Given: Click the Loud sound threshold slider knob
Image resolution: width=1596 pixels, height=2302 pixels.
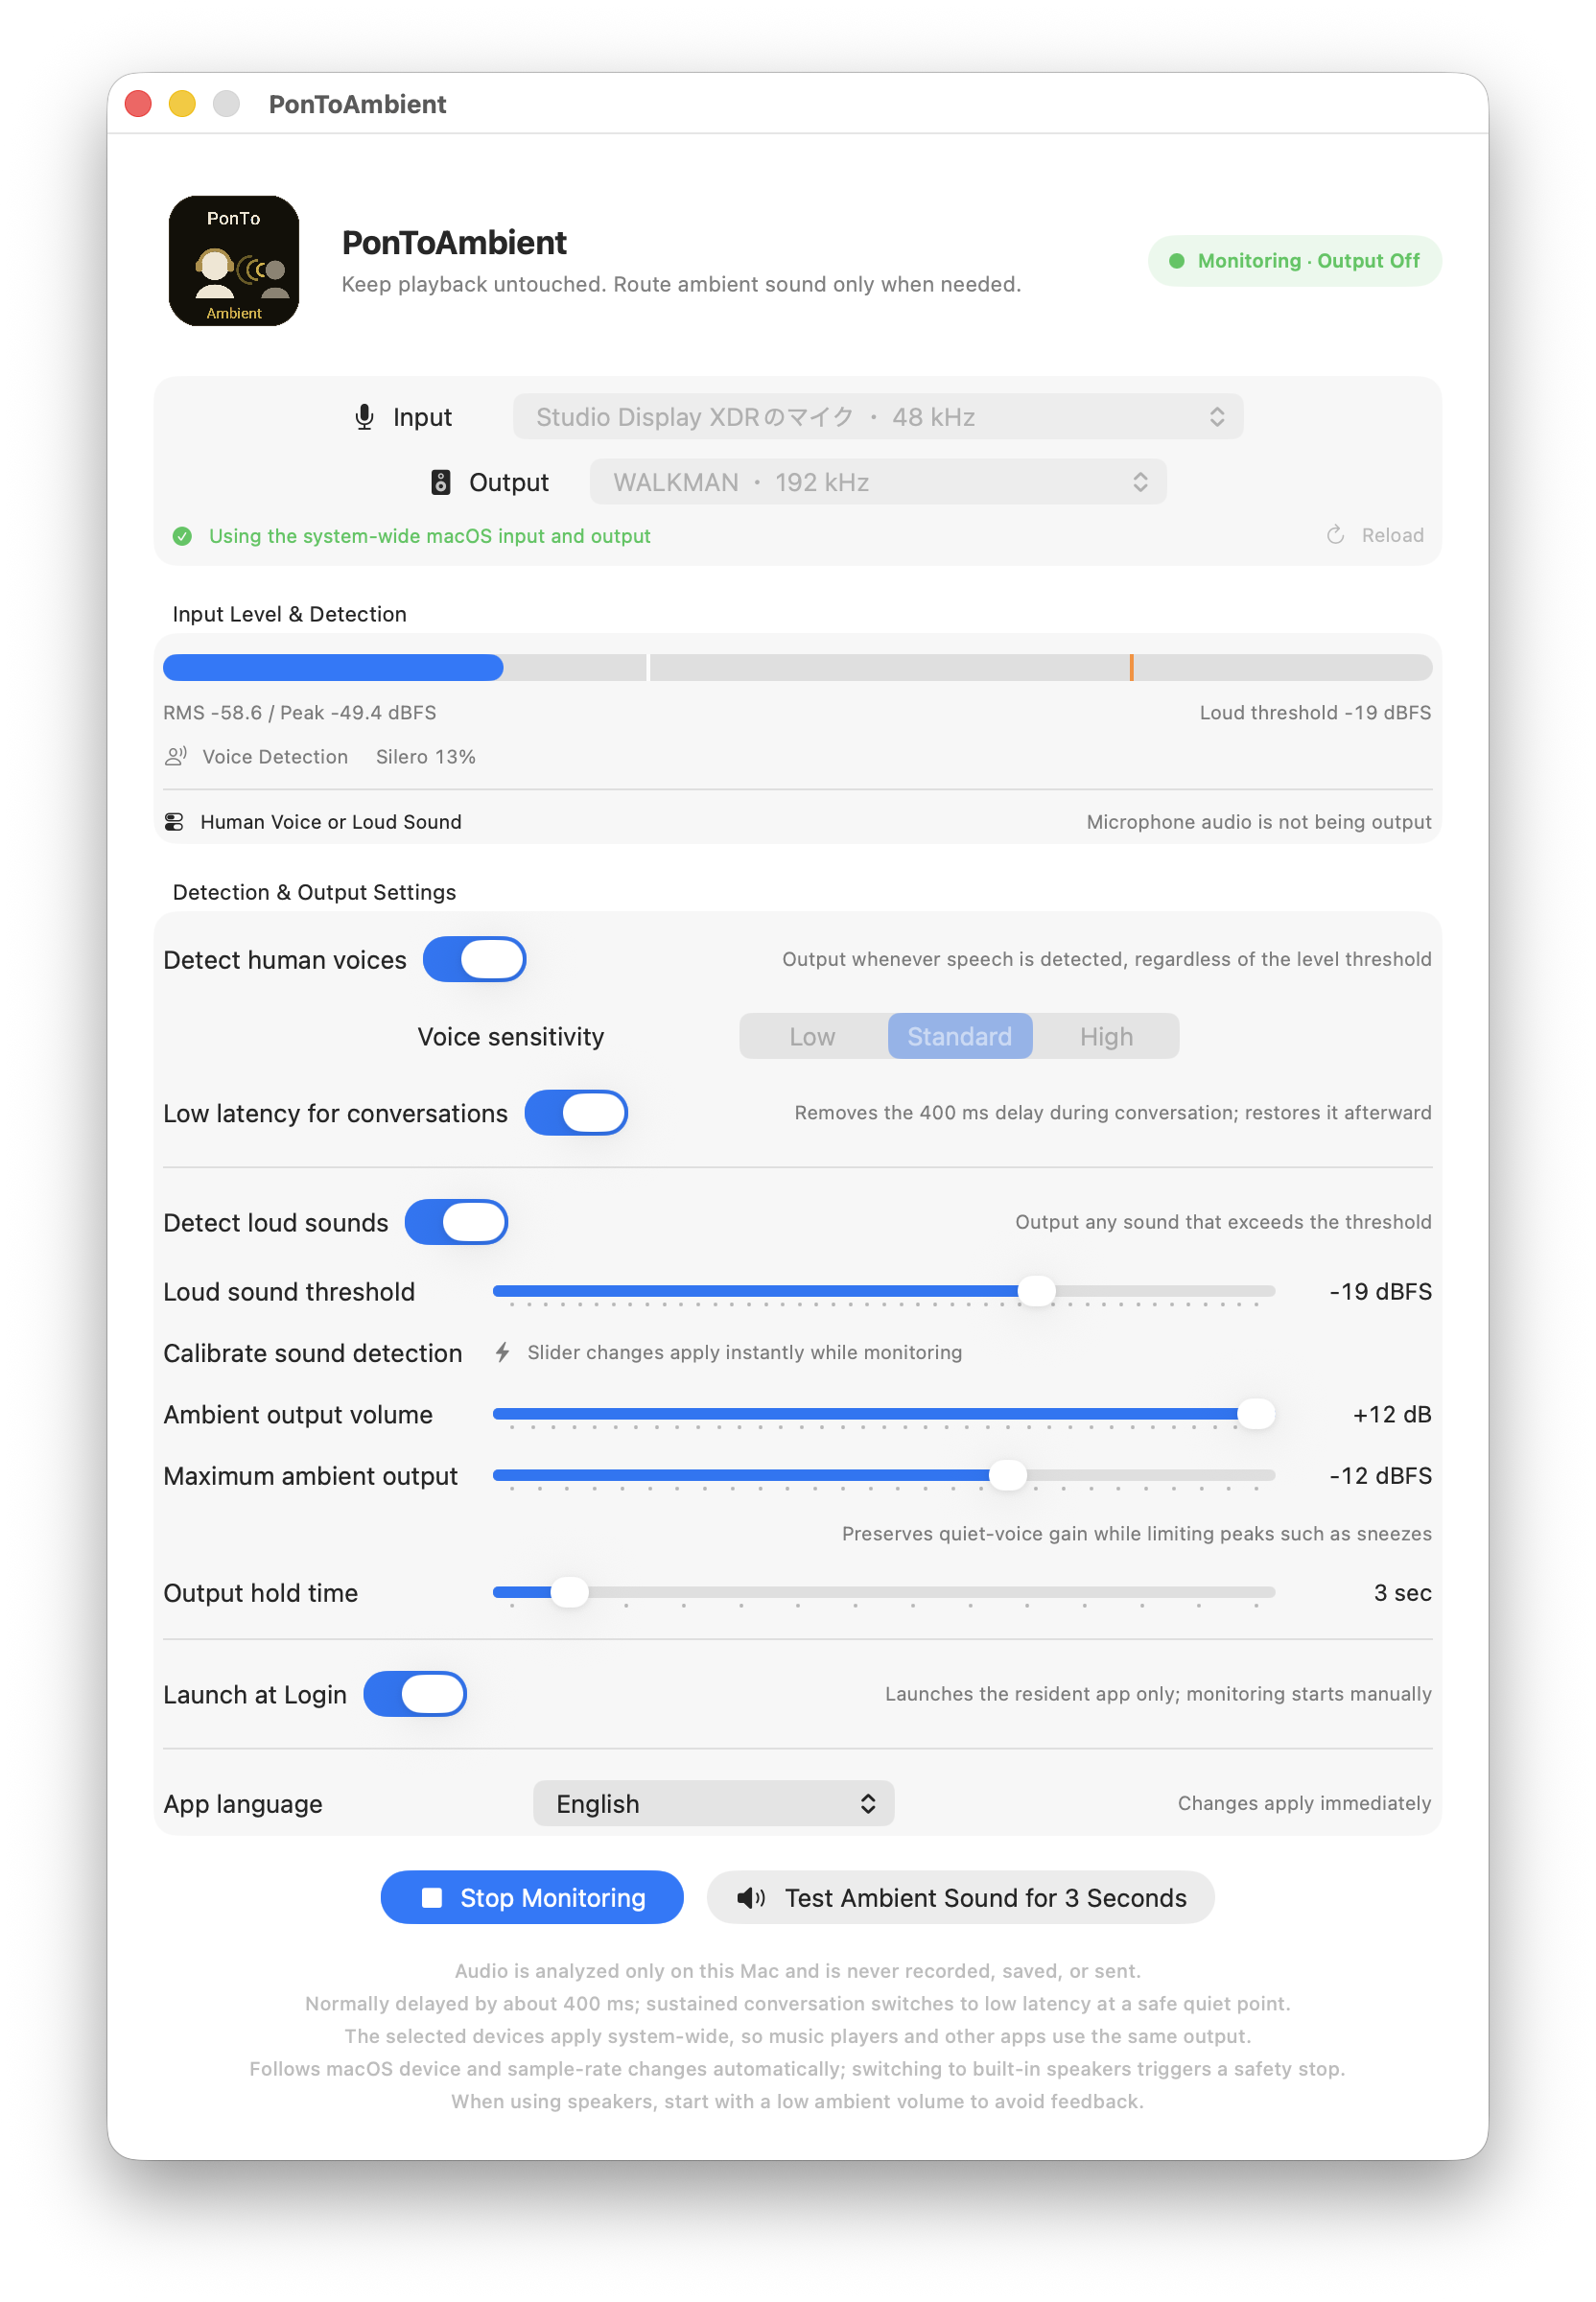Looking at the screenshot, I should [1037, 1292].
